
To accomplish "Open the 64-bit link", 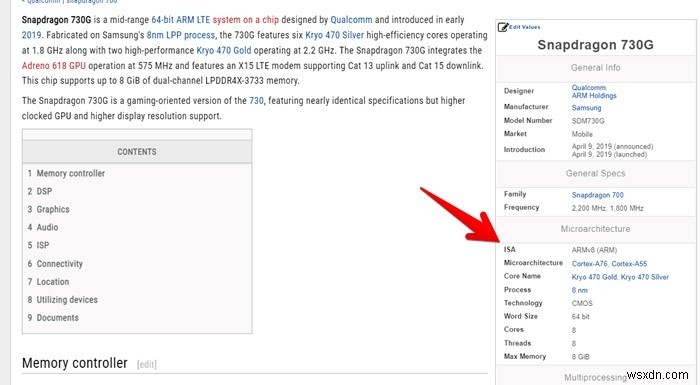I will (x=162, y=20).
